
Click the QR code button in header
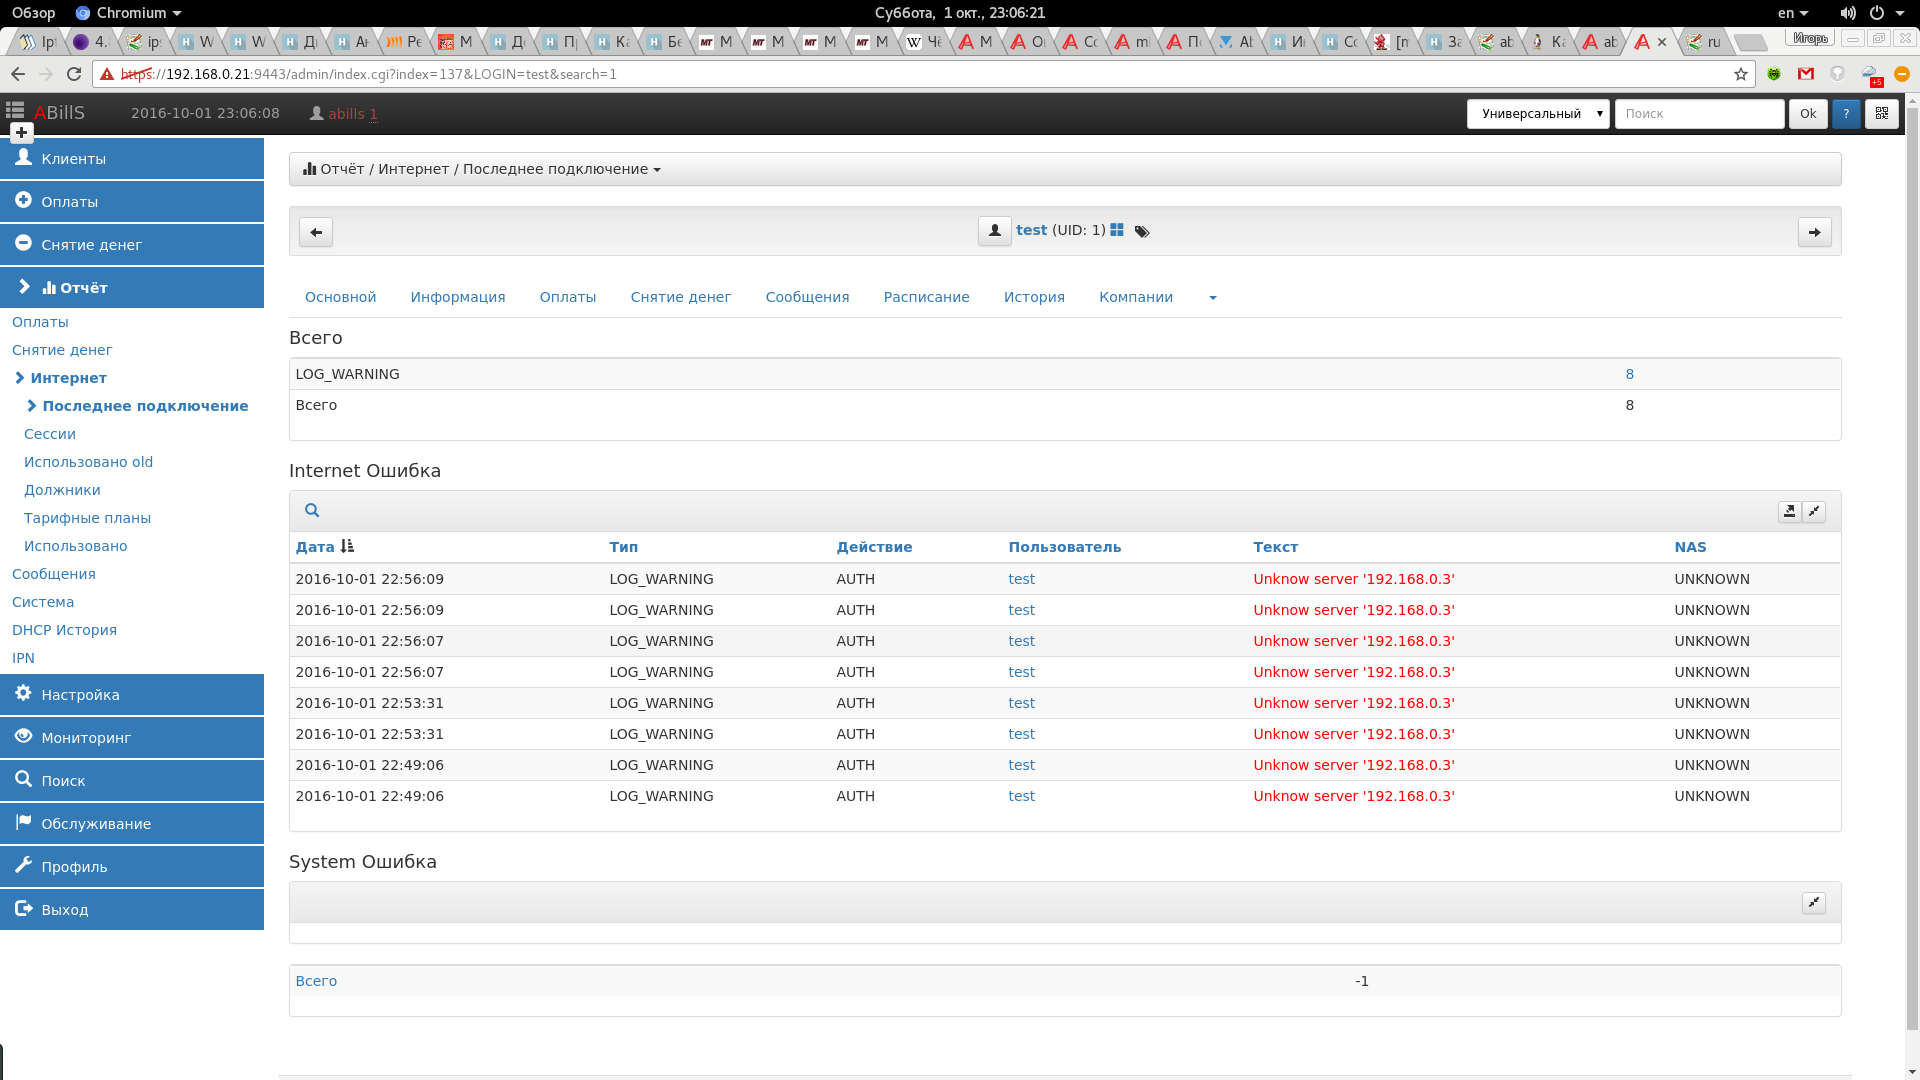coord(1881,114)
